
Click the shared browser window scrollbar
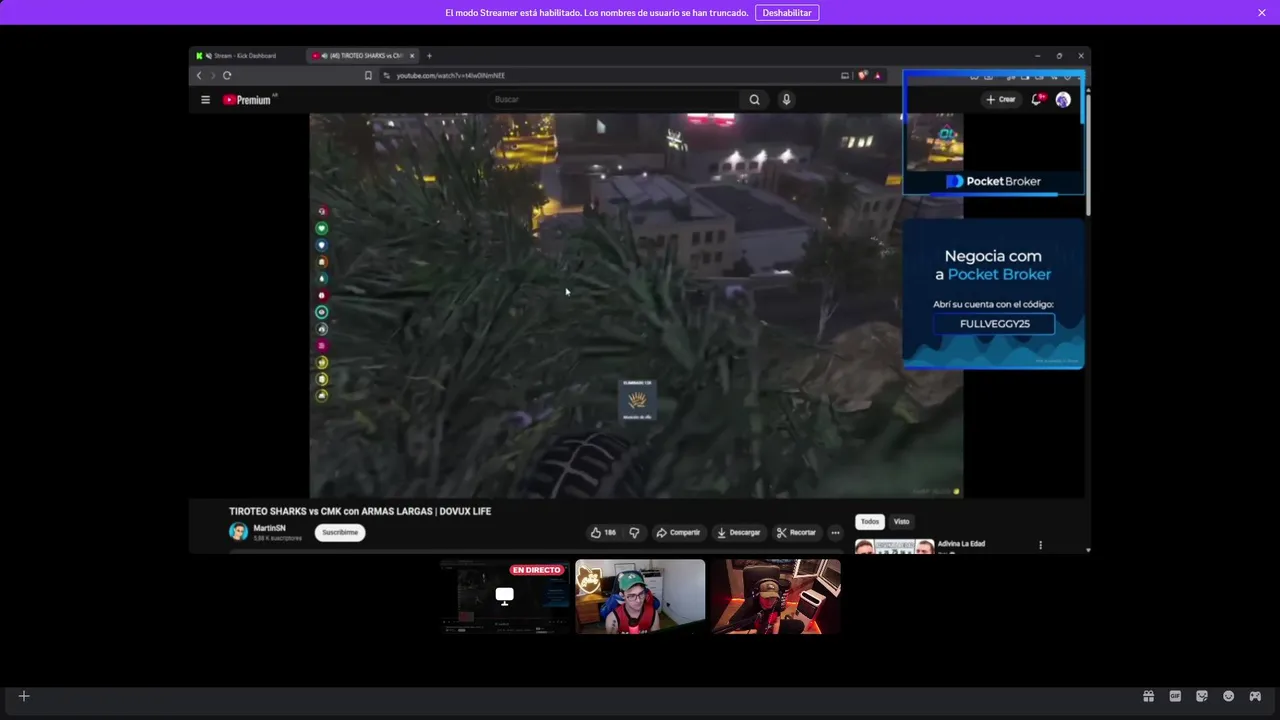tap(1088, 155)
